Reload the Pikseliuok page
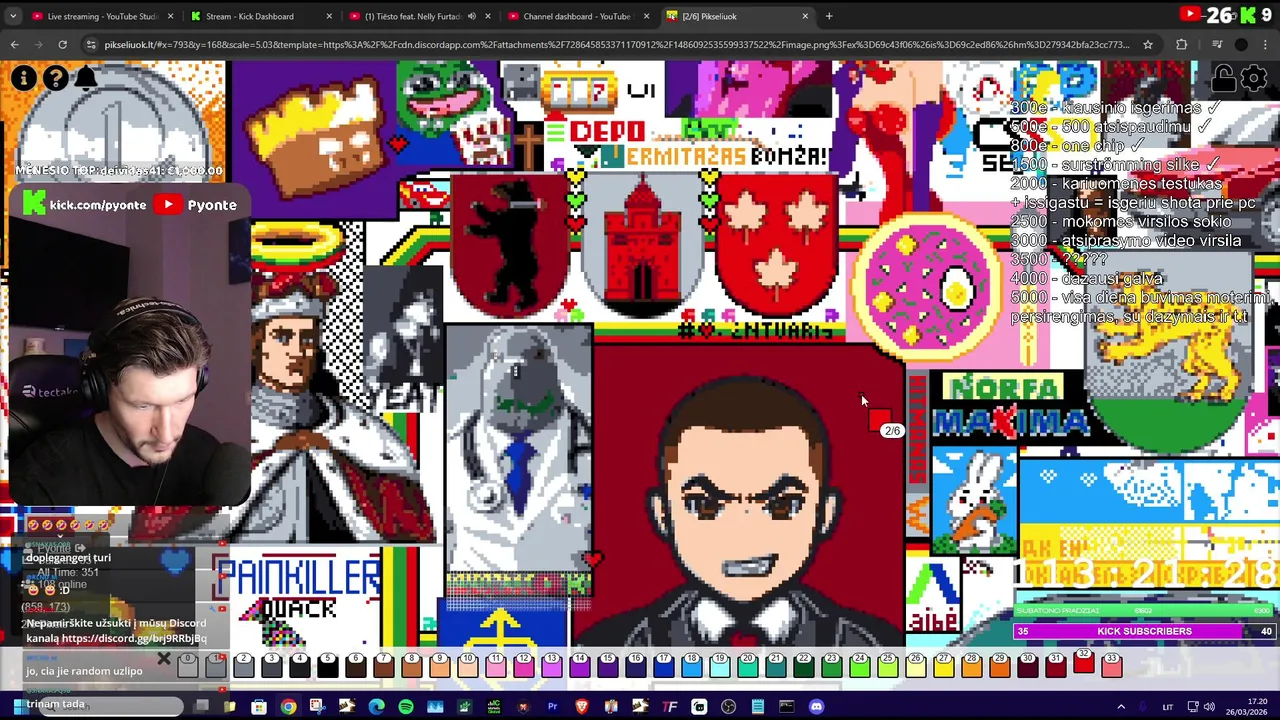 click(62, 44)
